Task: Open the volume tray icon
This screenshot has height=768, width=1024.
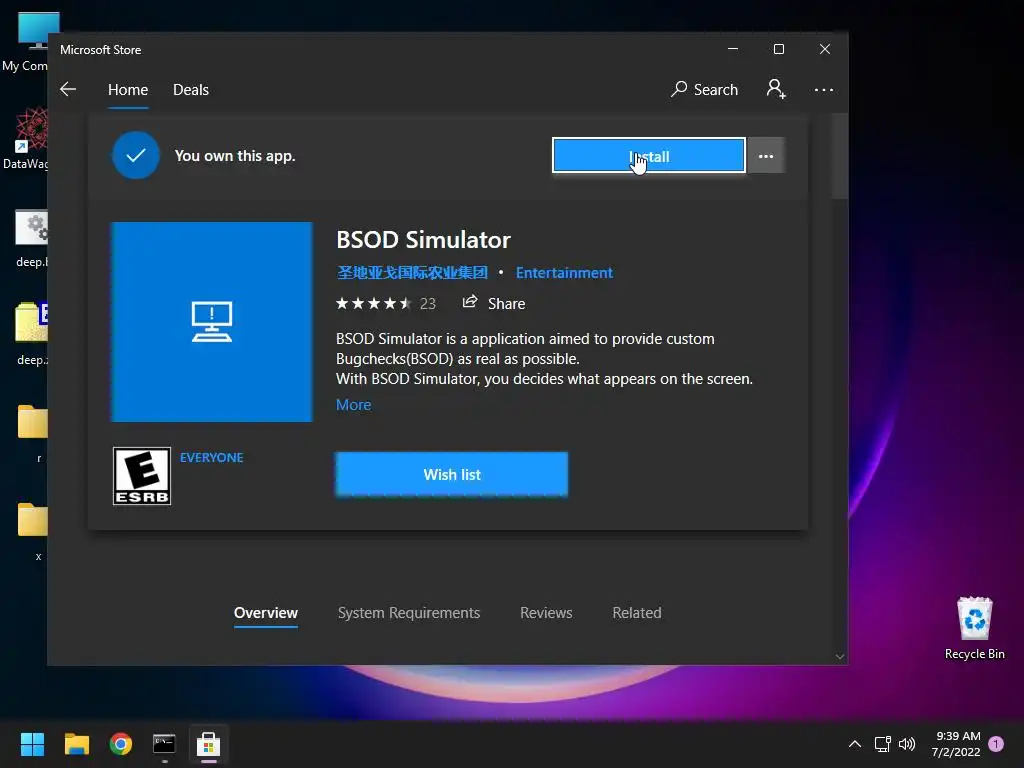Action: 907,744
